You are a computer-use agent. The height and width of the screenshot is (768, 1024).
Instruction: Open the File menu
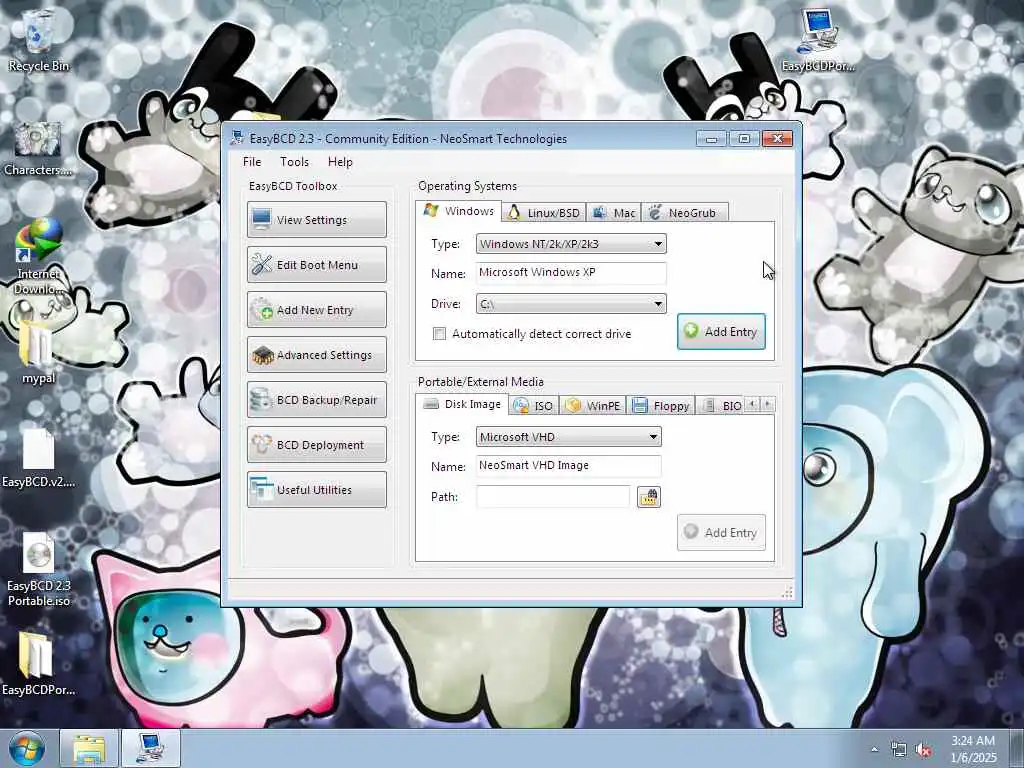point(252,162)
